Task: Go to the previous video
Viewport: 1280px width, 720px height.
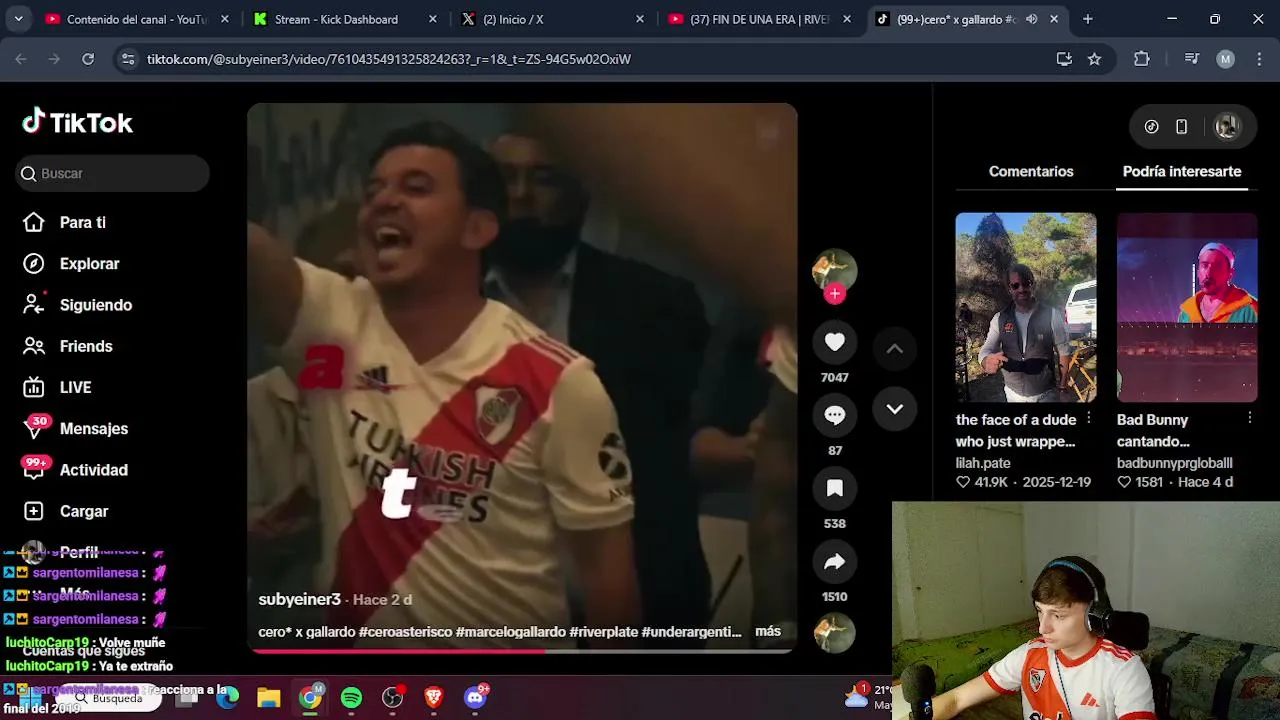Action: click(895, 348)
